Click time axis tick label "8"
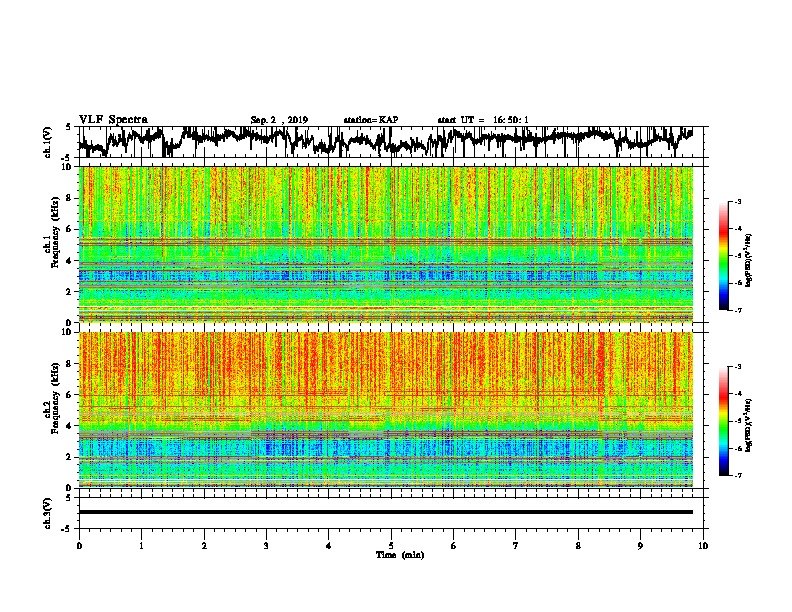The image size is (792, 612). 578,546
